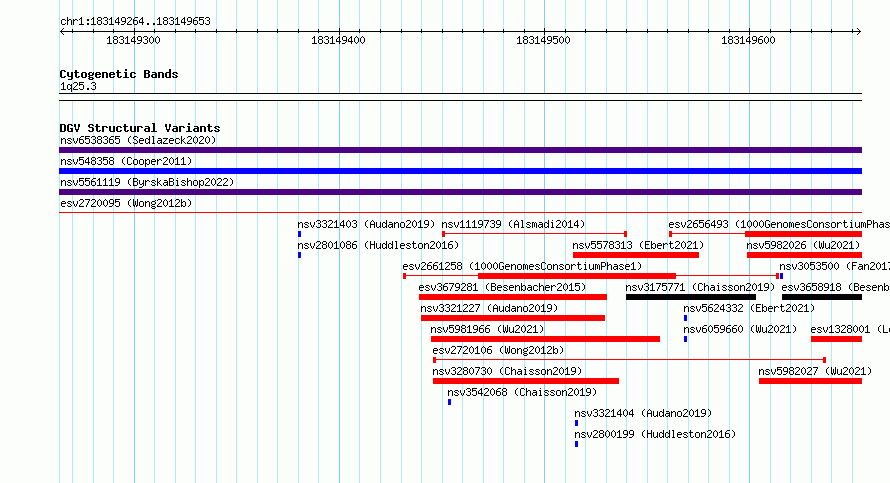The width and height of the screenshot is (890, 483).
Task: Click ruler position 183149600
Action: click(748, 40)
